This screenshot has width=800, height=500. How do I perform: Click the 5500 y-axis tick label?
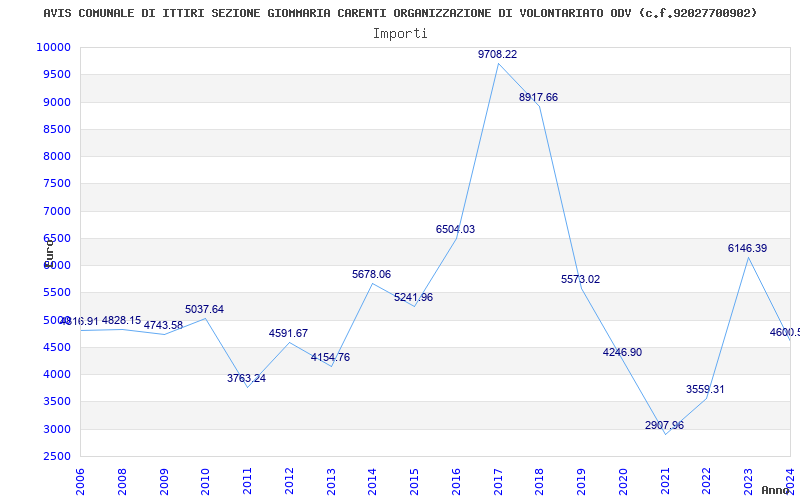[56, 292]
